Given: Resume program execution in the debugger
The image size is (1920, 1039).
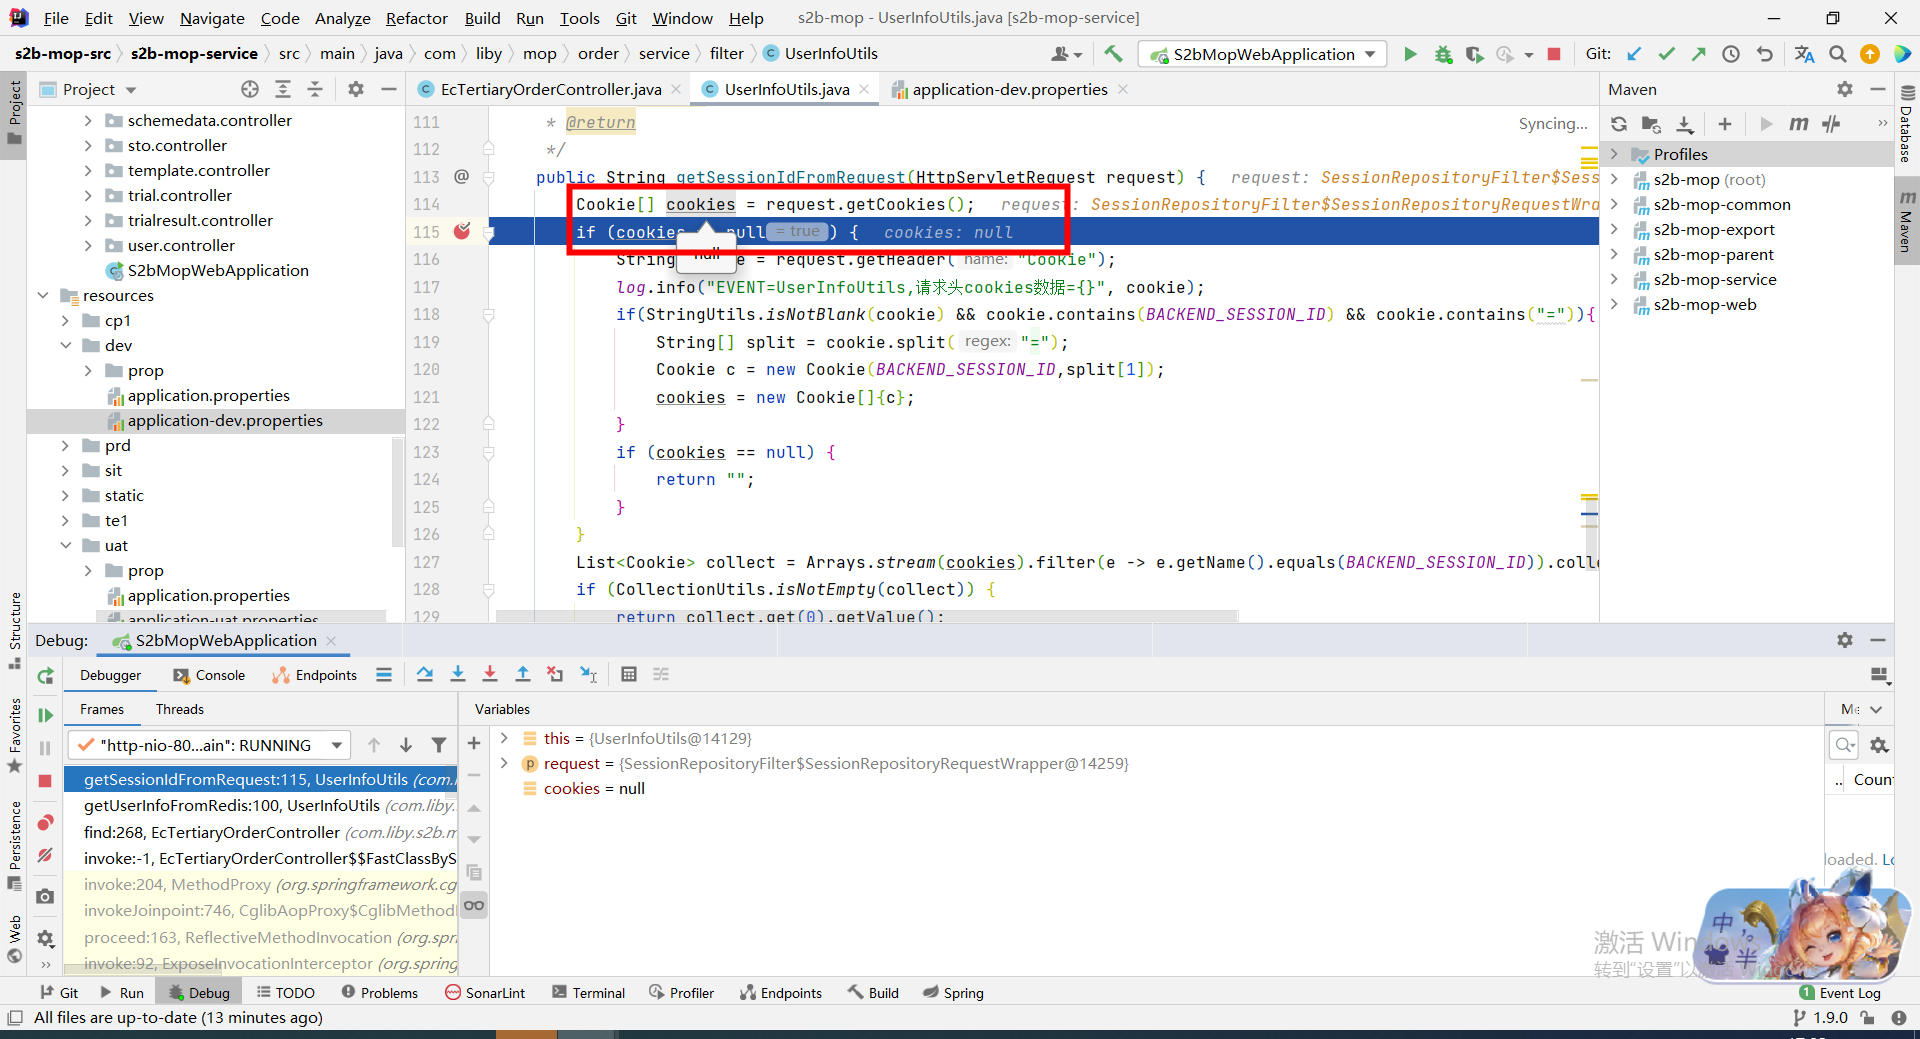Looking at the screenshot, I should [x=45, y=715].
